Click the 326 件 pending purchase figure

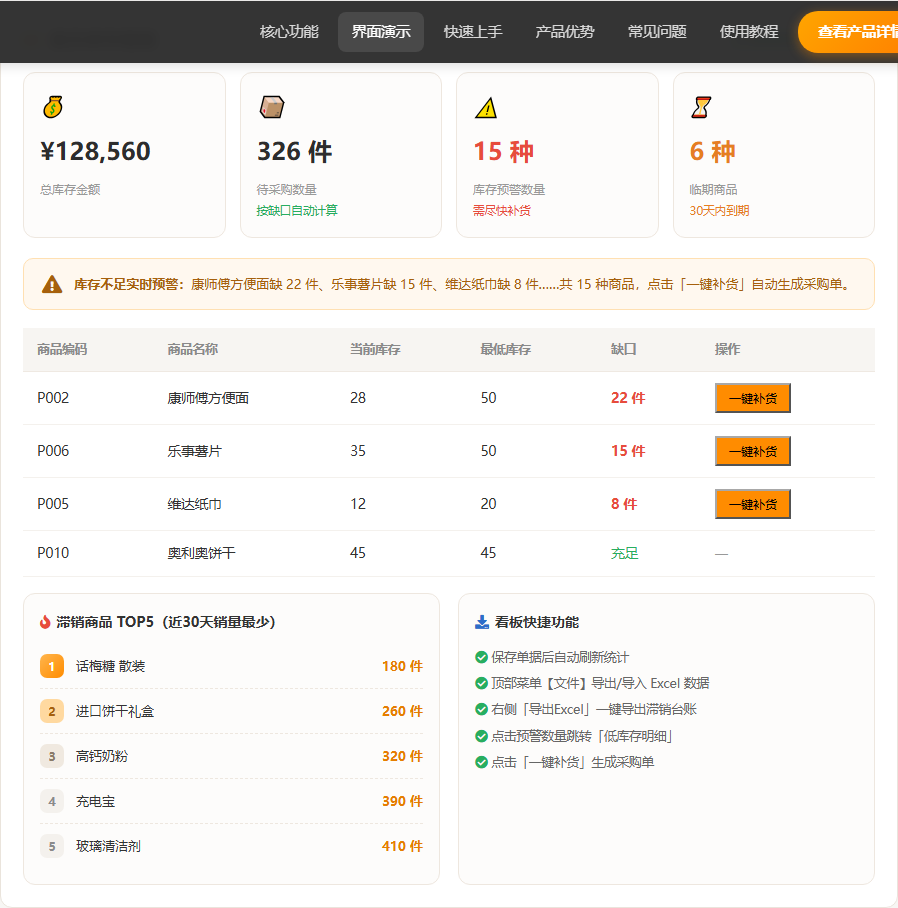click(x=294, y=152)
